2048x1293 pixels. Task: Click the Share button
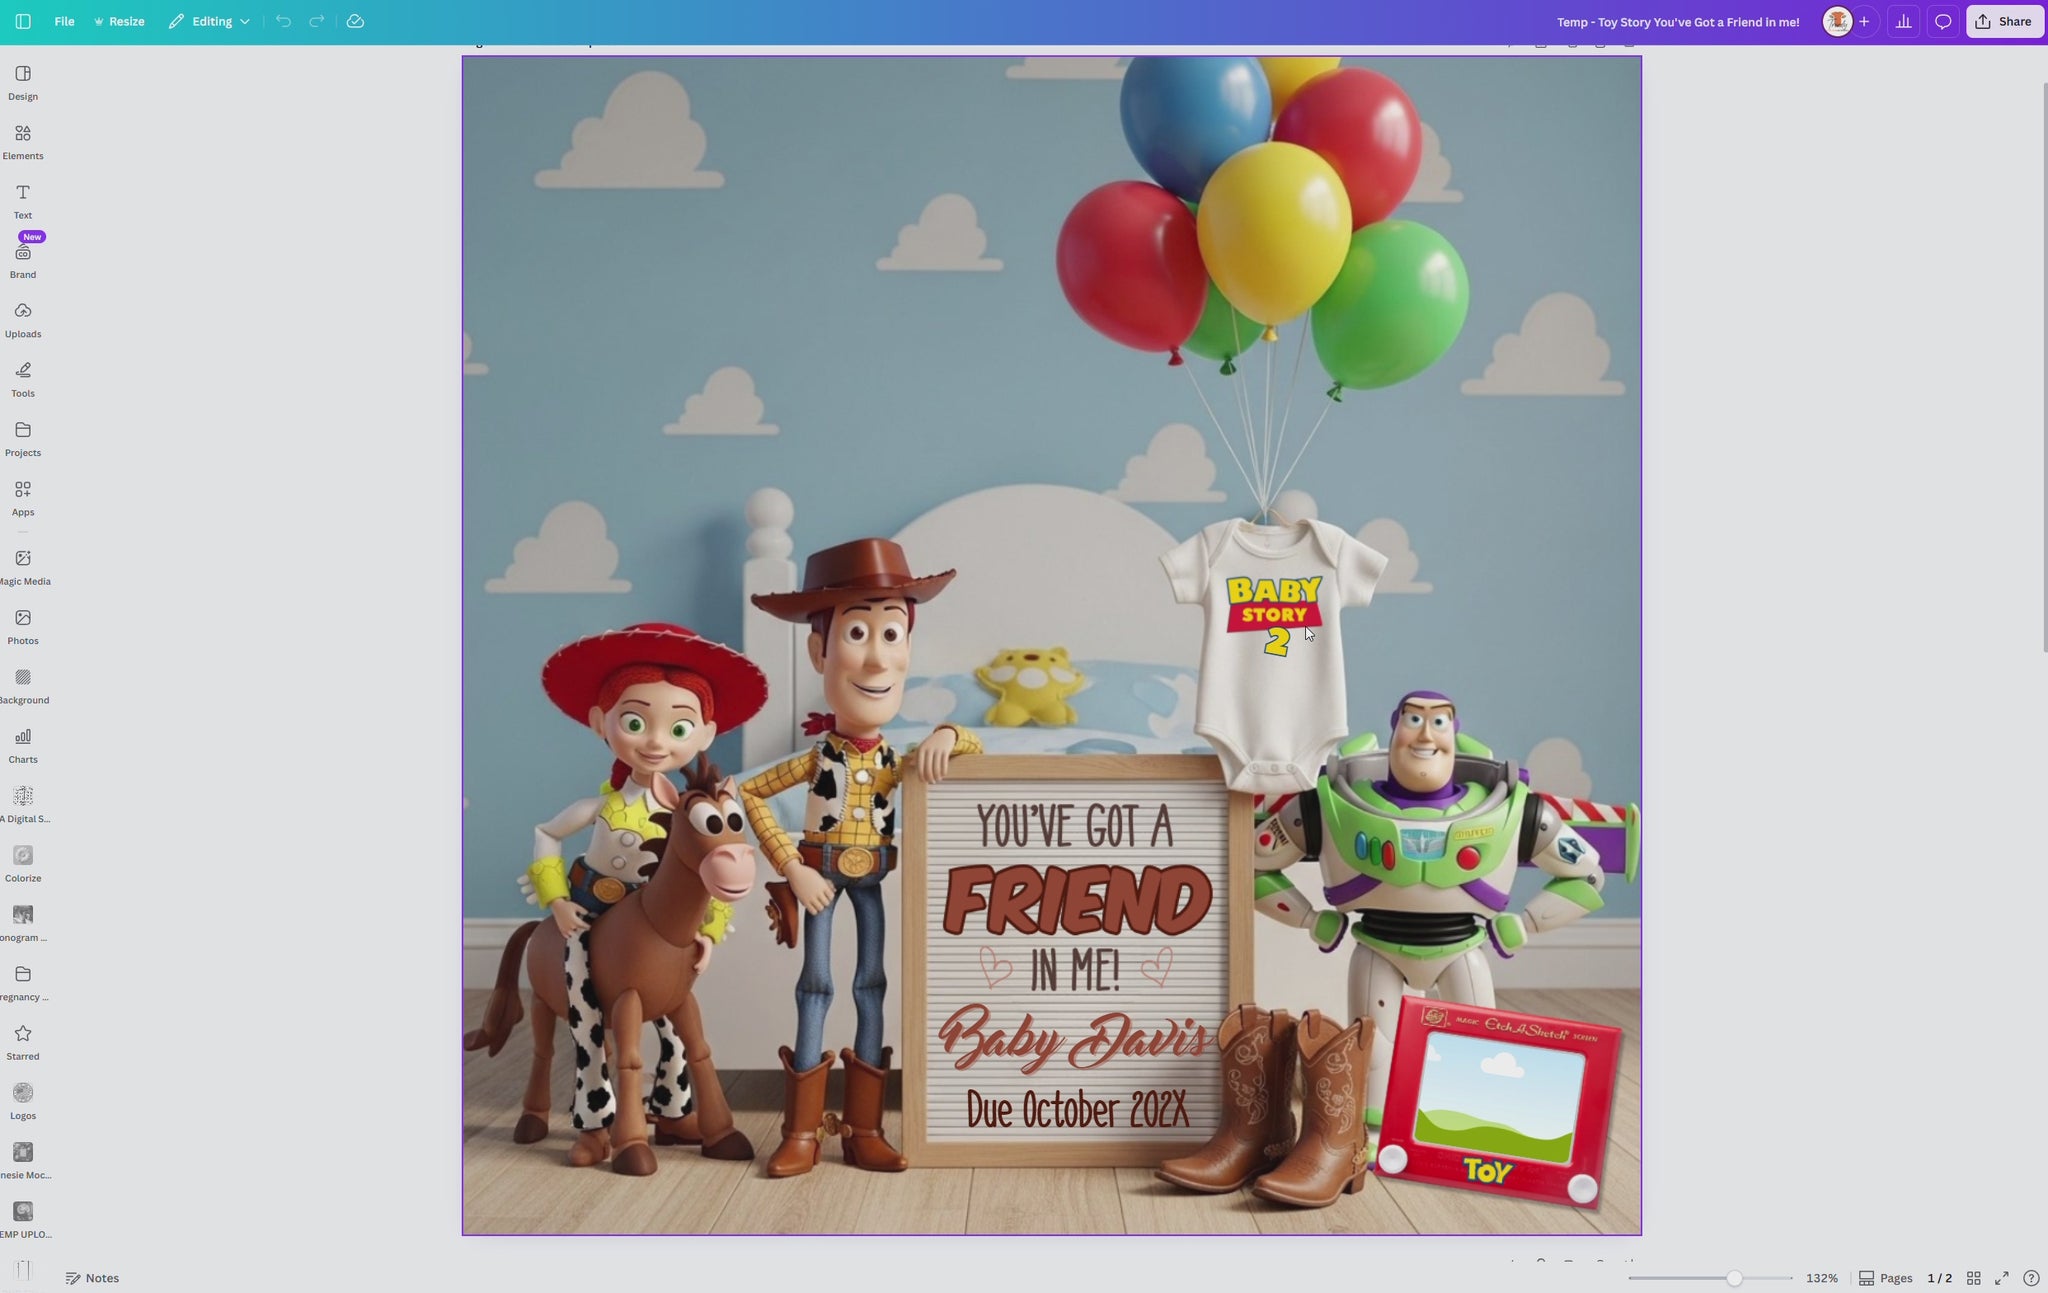[x=2003, y=20]
